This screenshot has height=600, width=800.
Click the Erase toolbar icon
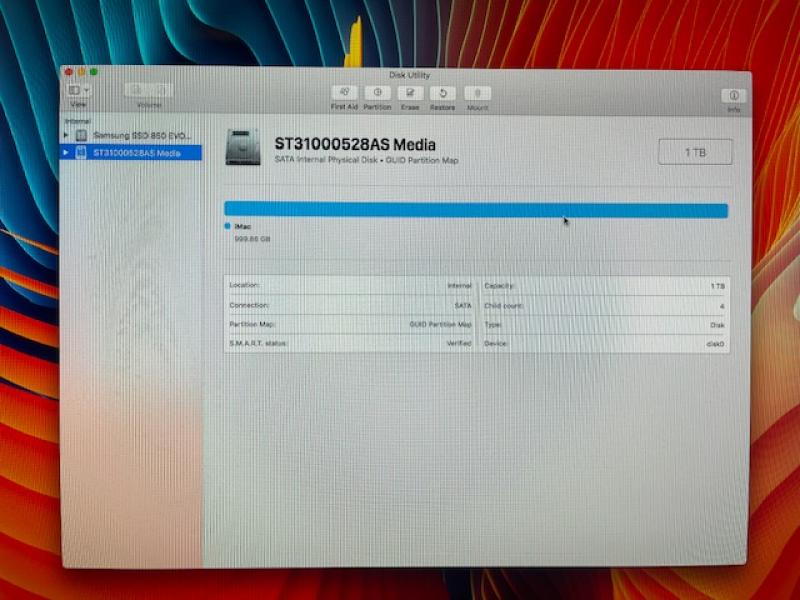(x=410, y=93)
